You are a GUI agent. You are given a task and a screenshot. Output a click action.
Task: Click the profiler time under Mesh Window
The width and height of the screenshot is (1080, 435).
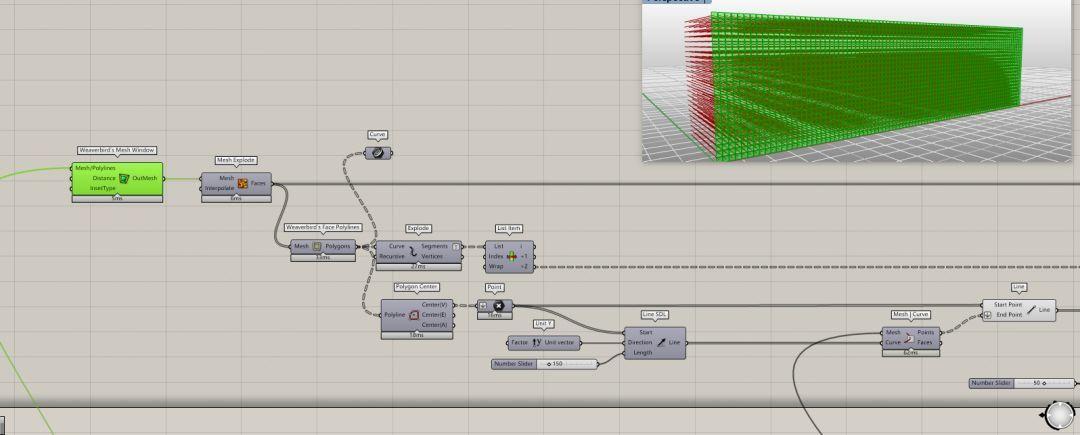point(117,199)
